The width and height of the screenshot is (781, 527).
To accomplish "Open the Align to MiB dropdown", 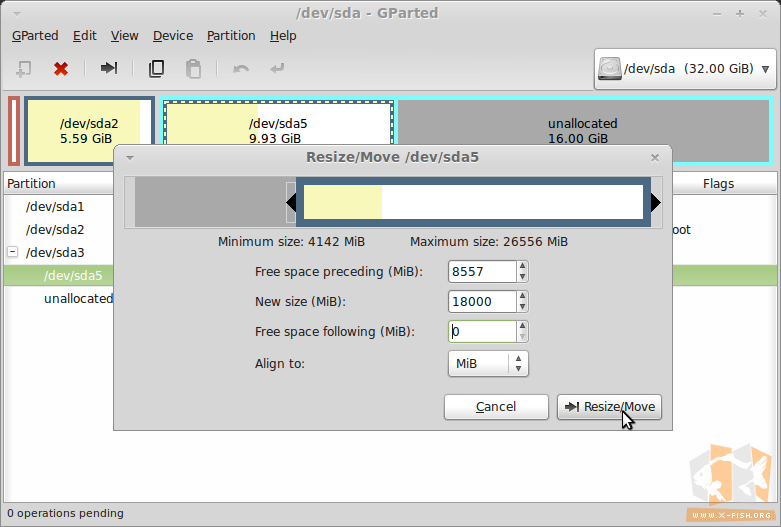I will 488,364.
